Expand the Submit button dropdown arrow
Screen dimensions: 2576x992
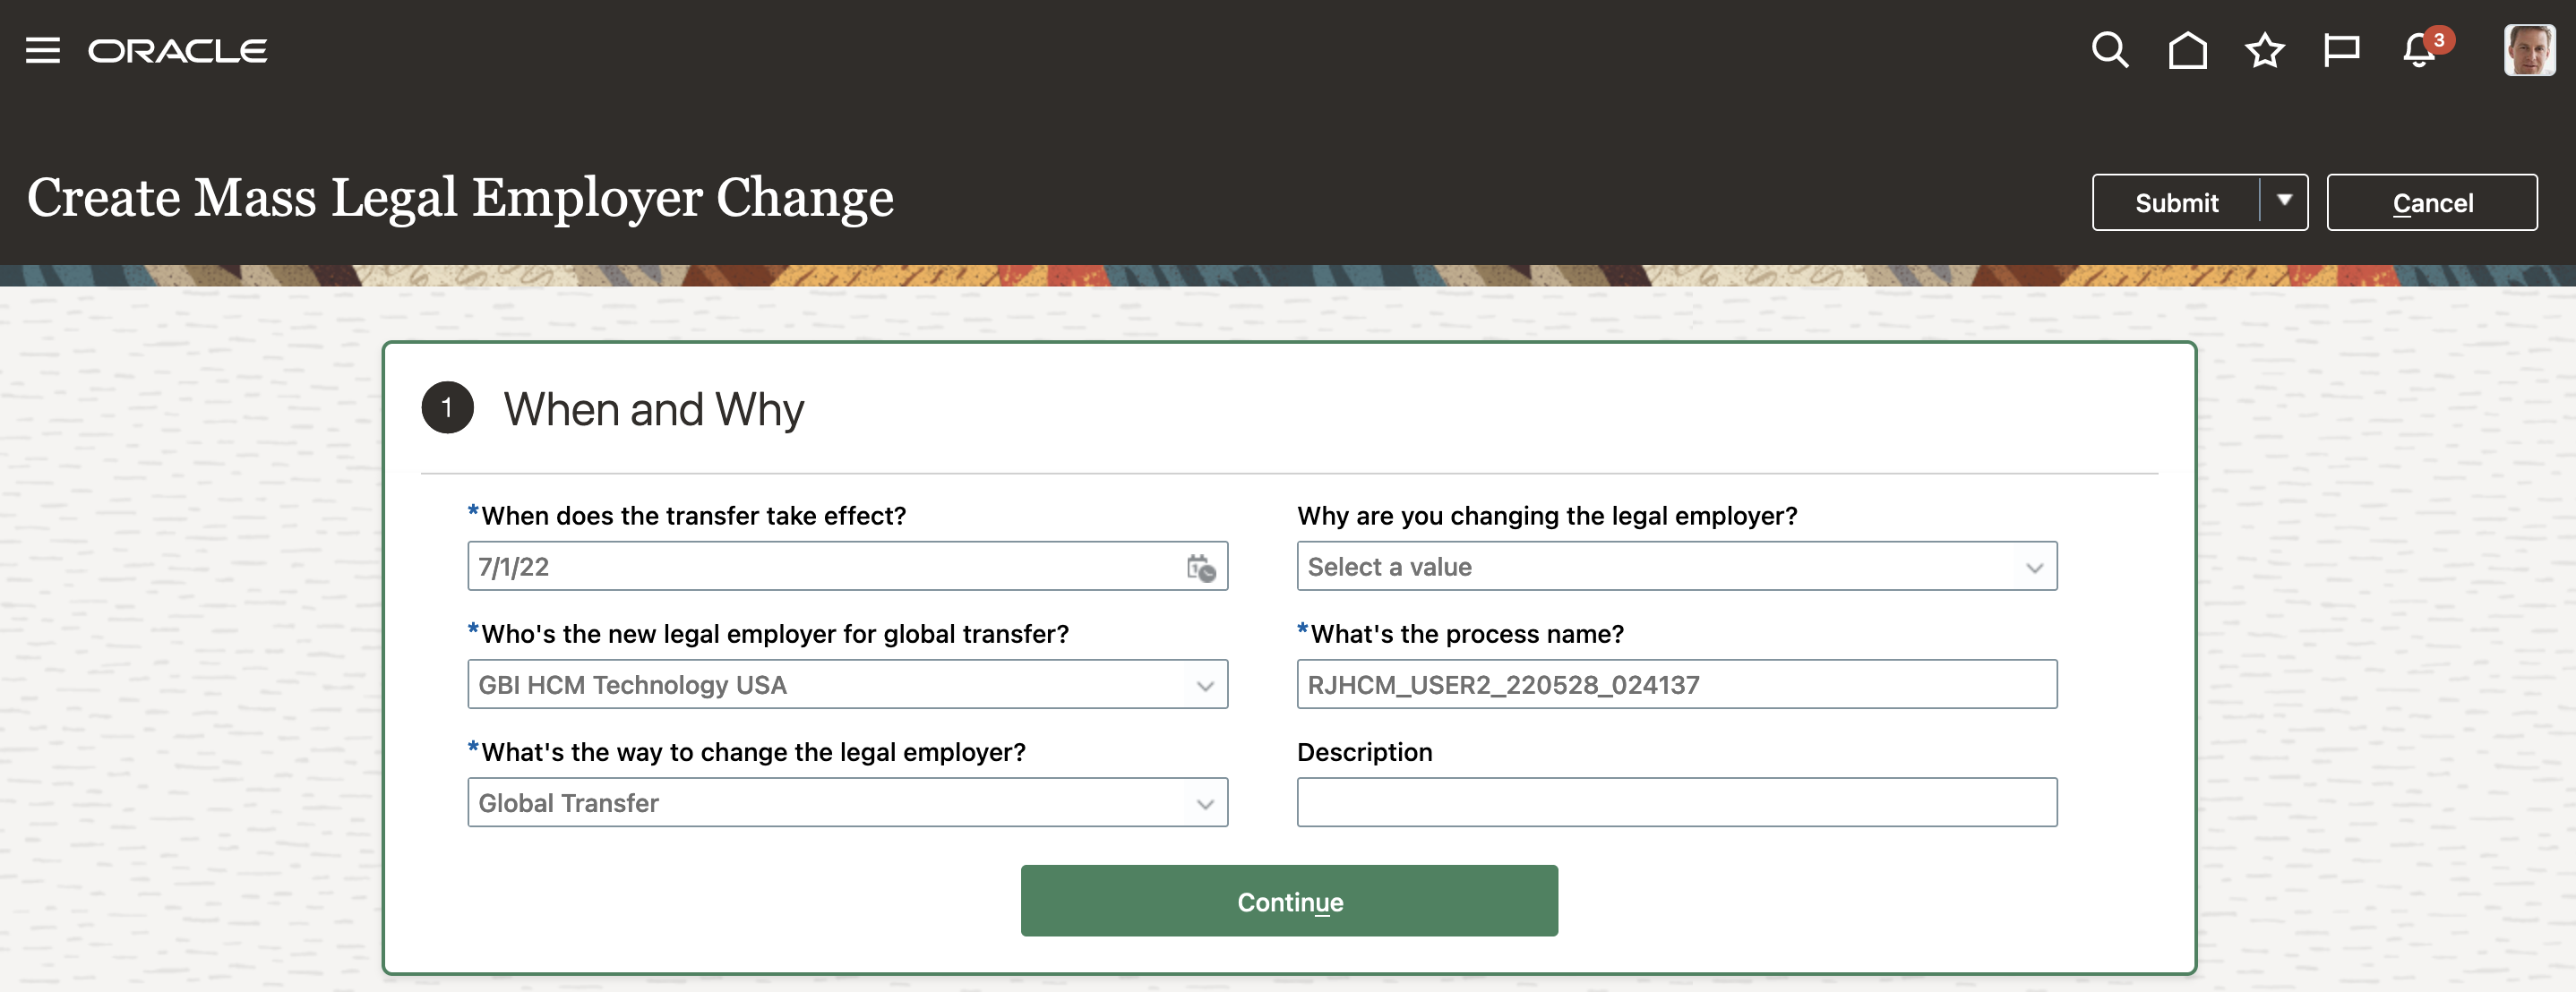pyautogui.click(x=2284, y=202)
